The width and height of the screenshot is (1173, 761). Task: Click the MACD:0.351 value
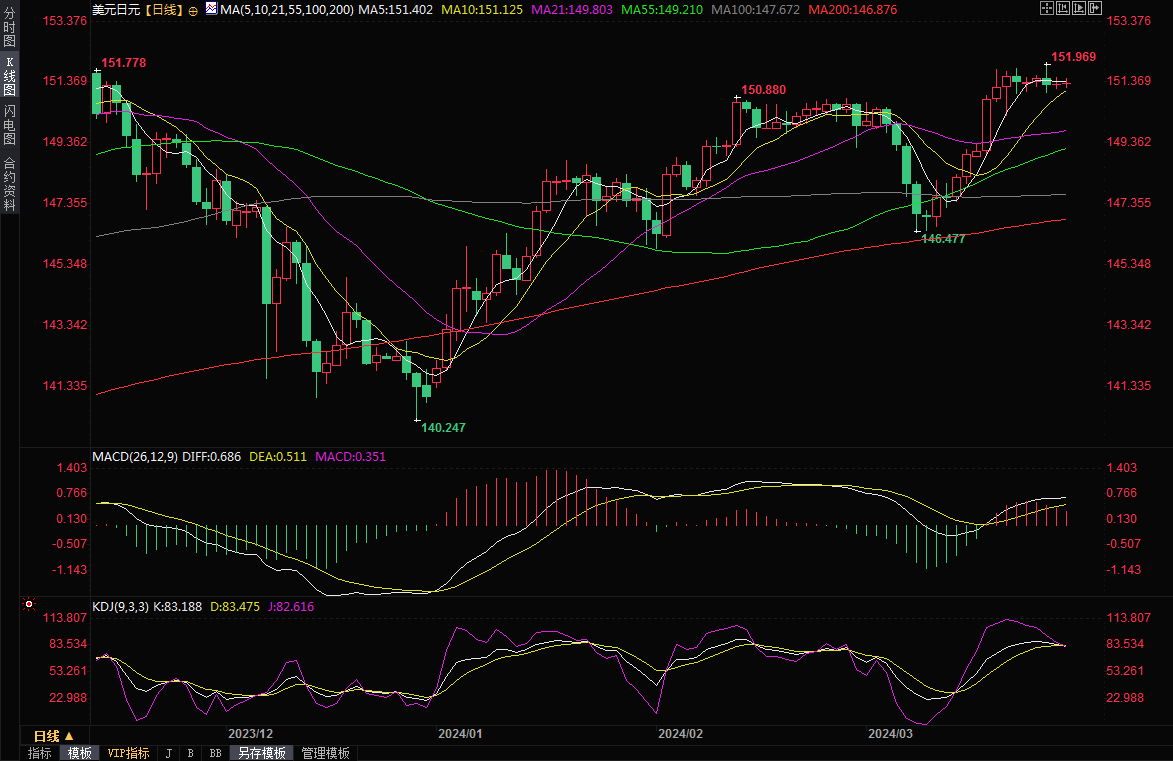point(350,456)
